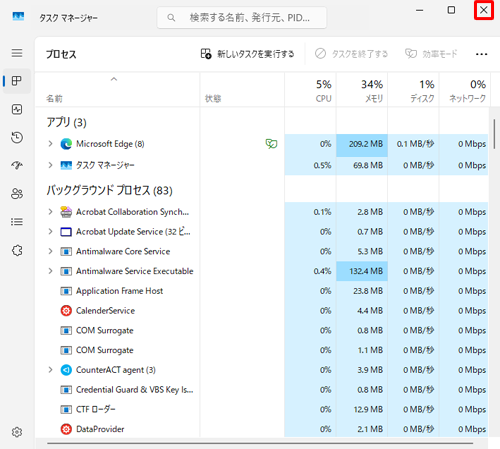Image resolution: width=500 pixels, height=449 pixels.
Task: Select the Application Frame Host process name
Action: coord(119,291)
